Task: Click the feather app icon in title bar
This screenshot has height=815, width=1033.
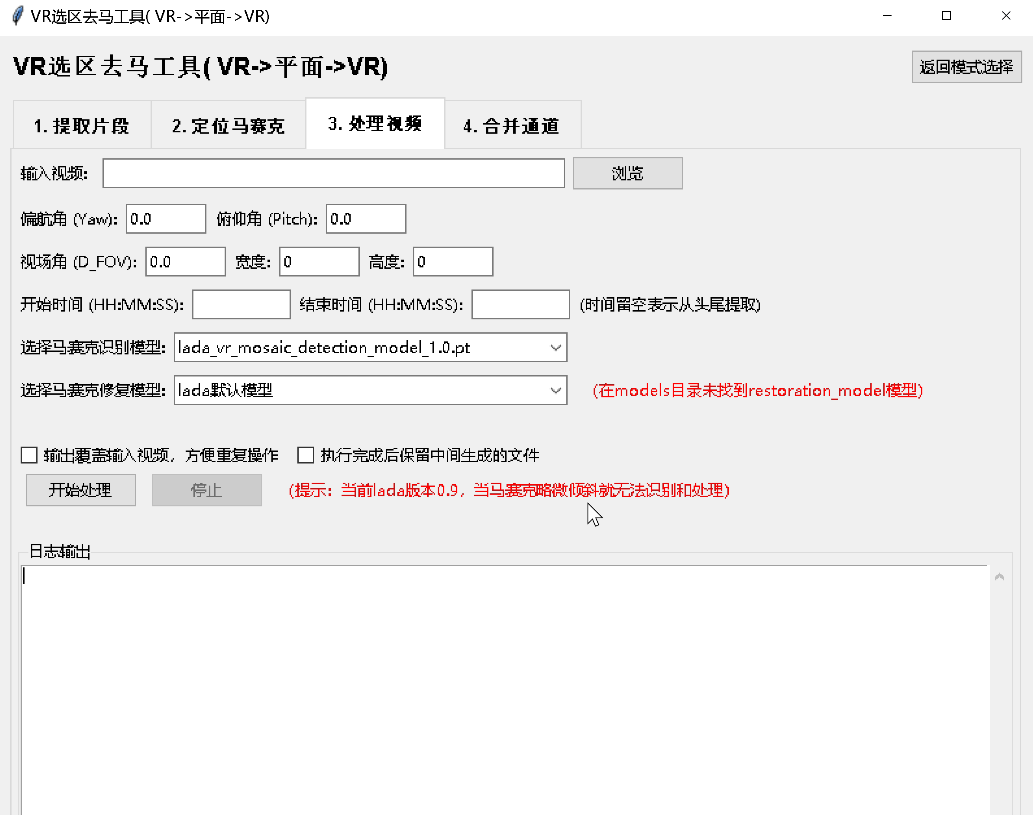Action: (x=18, y=16)
